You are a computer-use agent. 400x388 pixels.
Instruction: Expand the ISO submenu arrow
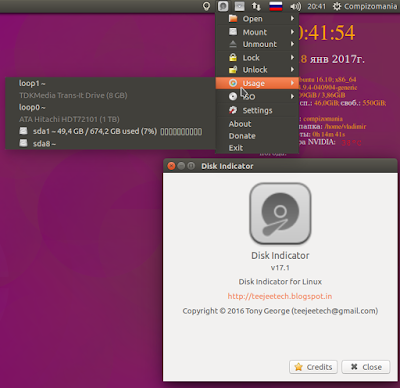[x=292, y=96]
